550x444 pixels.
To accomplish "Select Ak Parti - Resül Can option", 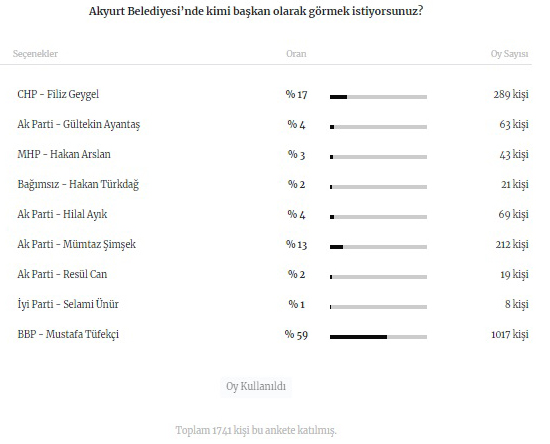I will point(62,274).
